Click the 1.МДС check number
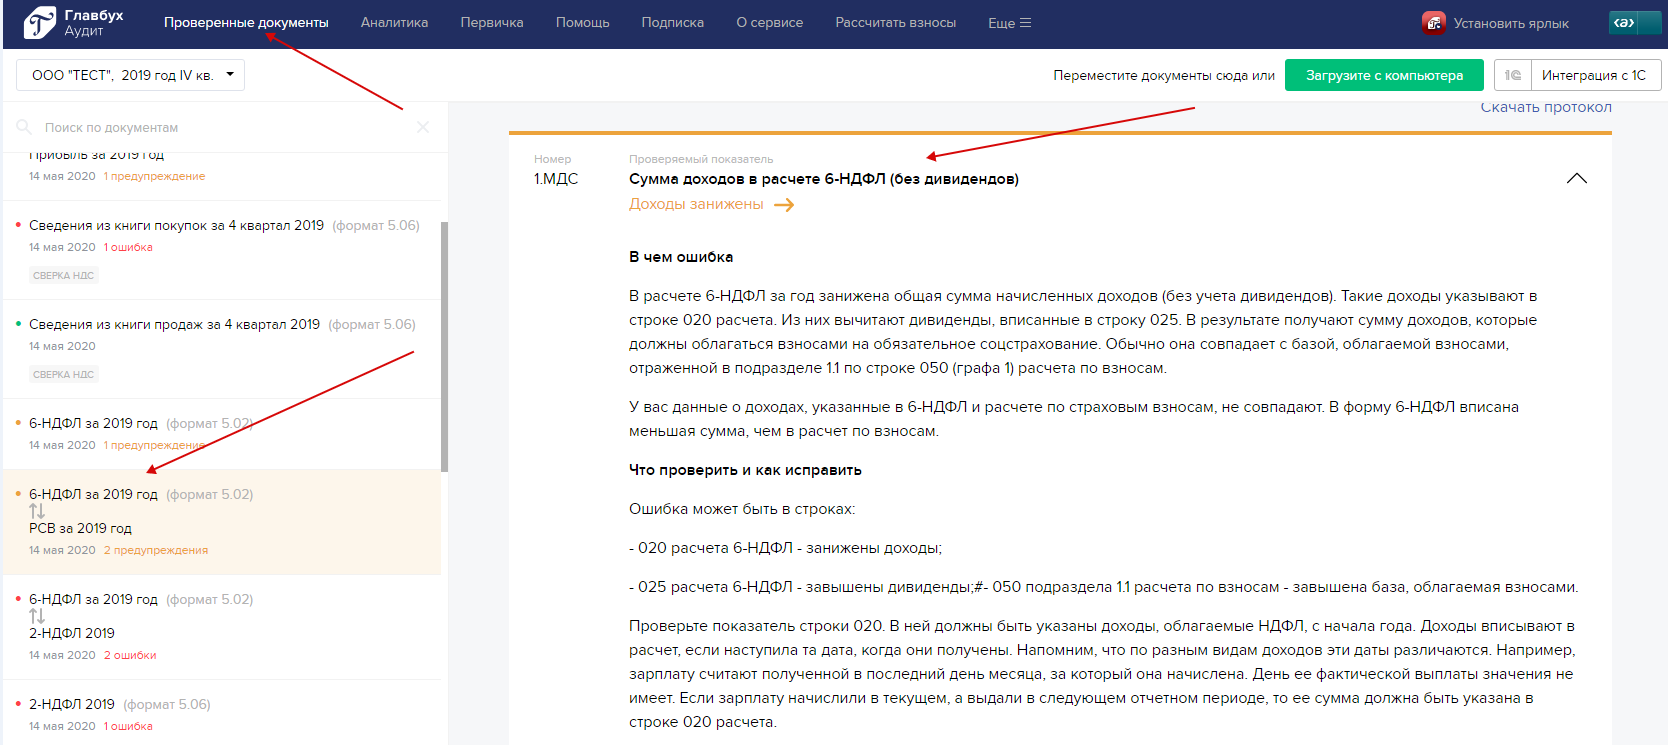1668x745 pixels. click(x=556, y=179)
